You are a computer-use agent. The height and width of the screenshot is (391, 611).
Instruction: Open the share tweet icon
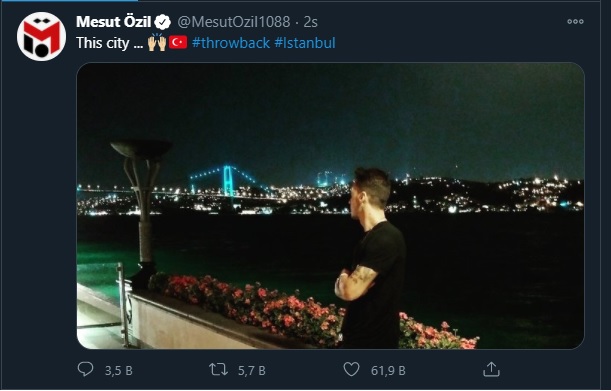click(491, 369)
